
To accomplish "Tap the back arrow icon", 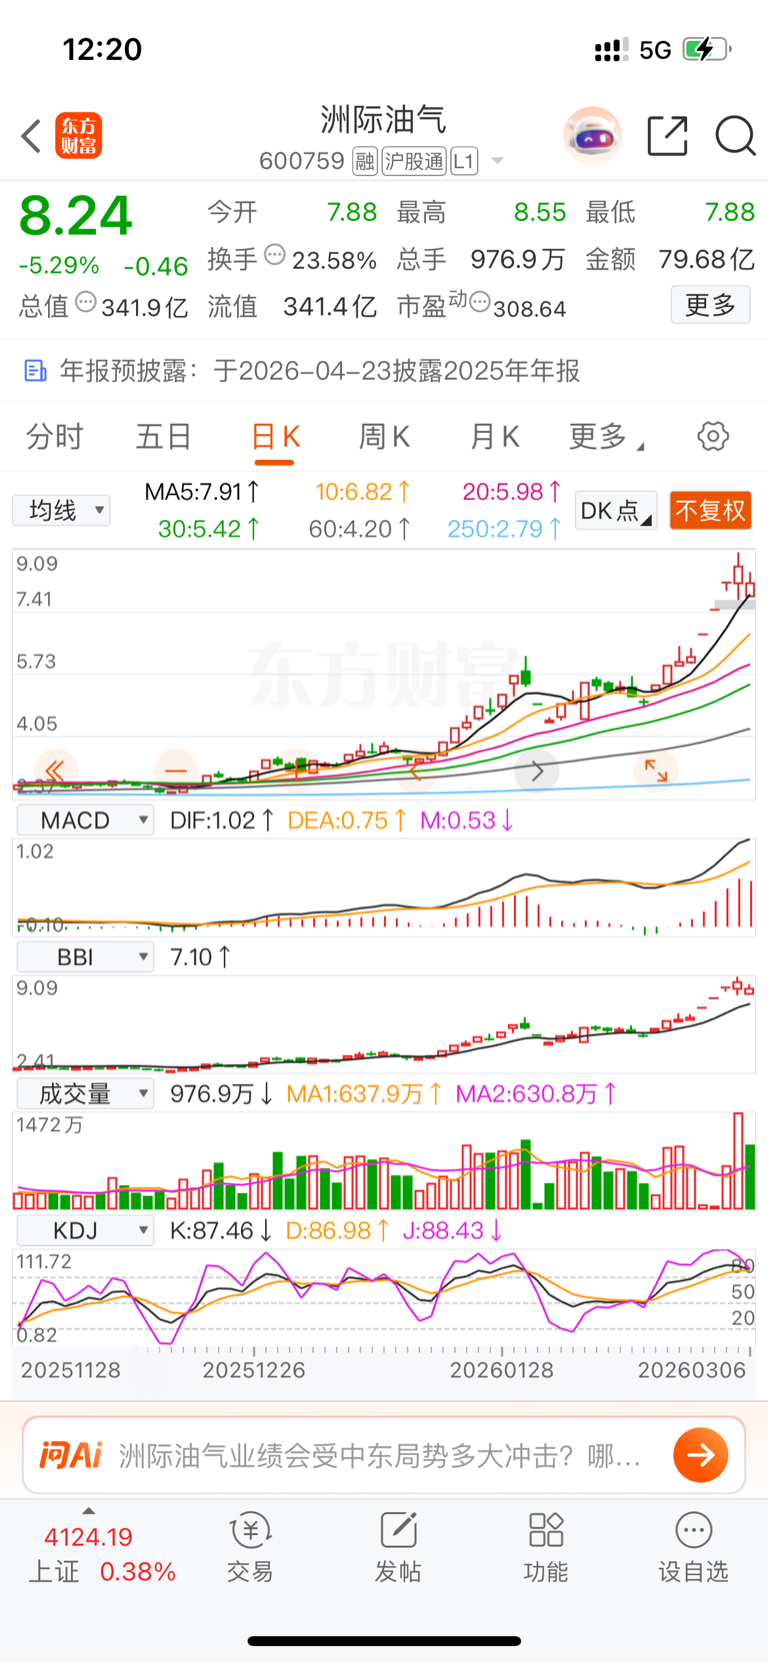I will (x=31, y=136).
